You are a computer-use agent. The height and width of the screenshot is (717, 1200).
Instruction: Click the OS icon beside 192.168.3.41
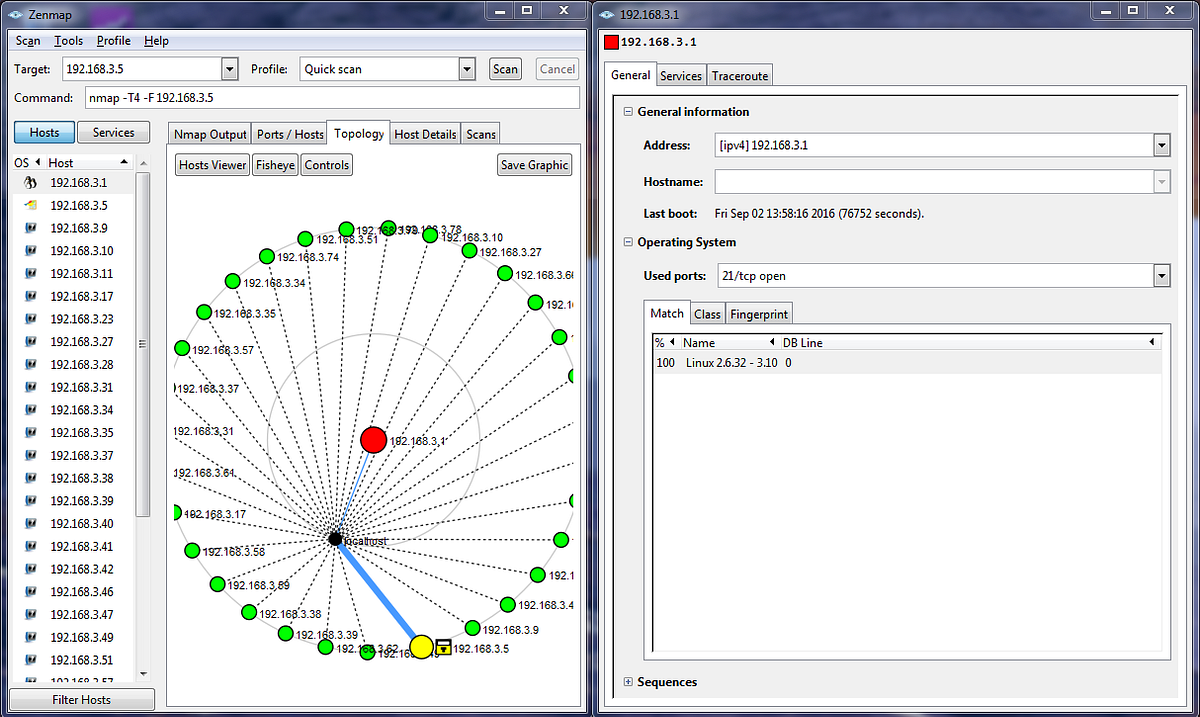point(30,547)
